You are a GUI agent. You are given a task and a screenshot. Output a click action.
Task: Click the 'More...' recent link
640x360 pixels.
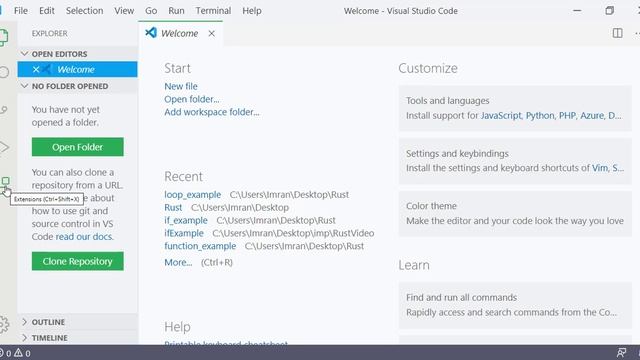coord(178,262)
